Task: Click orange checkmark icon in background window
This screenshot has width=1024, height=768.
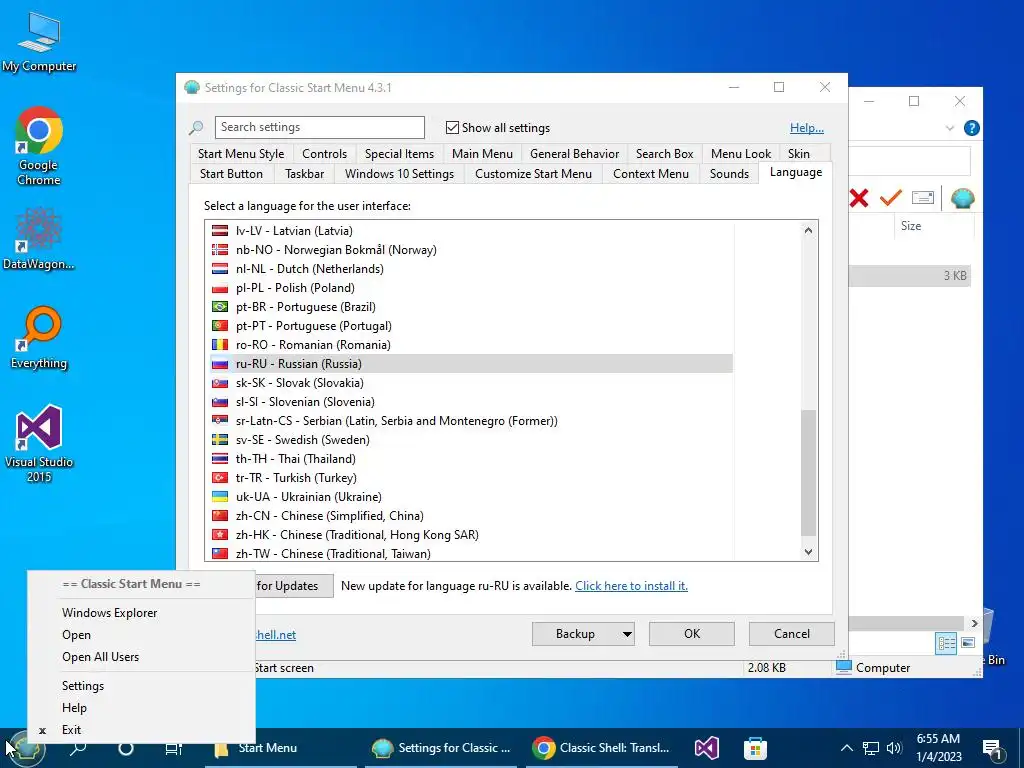Action: tap(890, 197)
